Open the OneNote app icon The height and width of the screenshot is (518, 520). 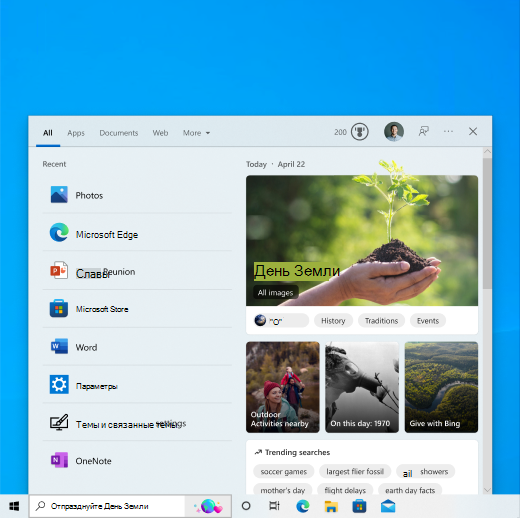tap(59, 460)
